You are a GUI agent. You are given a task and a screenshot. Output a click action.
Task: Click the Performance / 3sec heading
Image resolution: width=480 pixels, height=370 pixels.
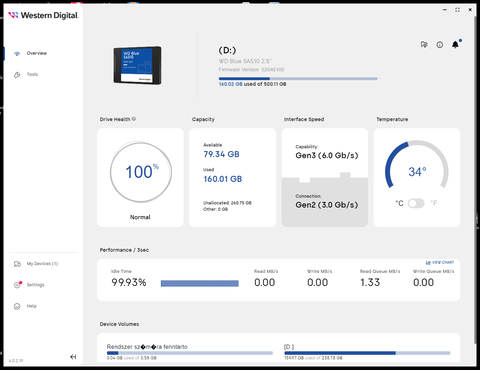click(124, 250)
